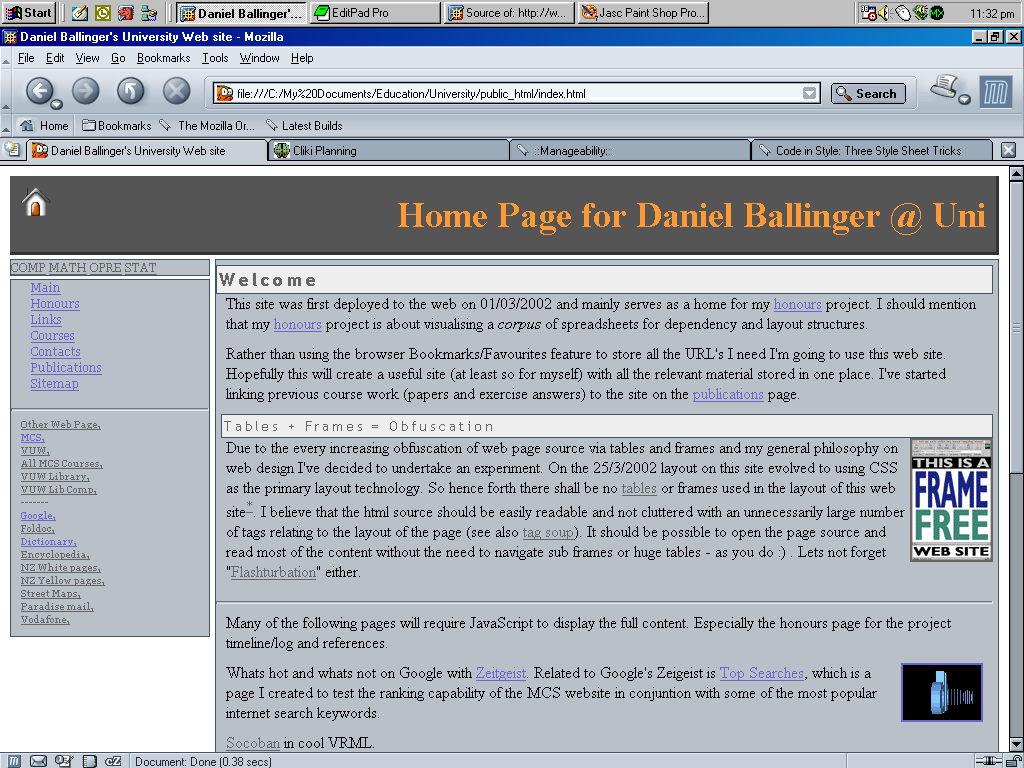Open Navigator from the status bar component icon
Viewport: 1024px width, 768px height.
14,761
